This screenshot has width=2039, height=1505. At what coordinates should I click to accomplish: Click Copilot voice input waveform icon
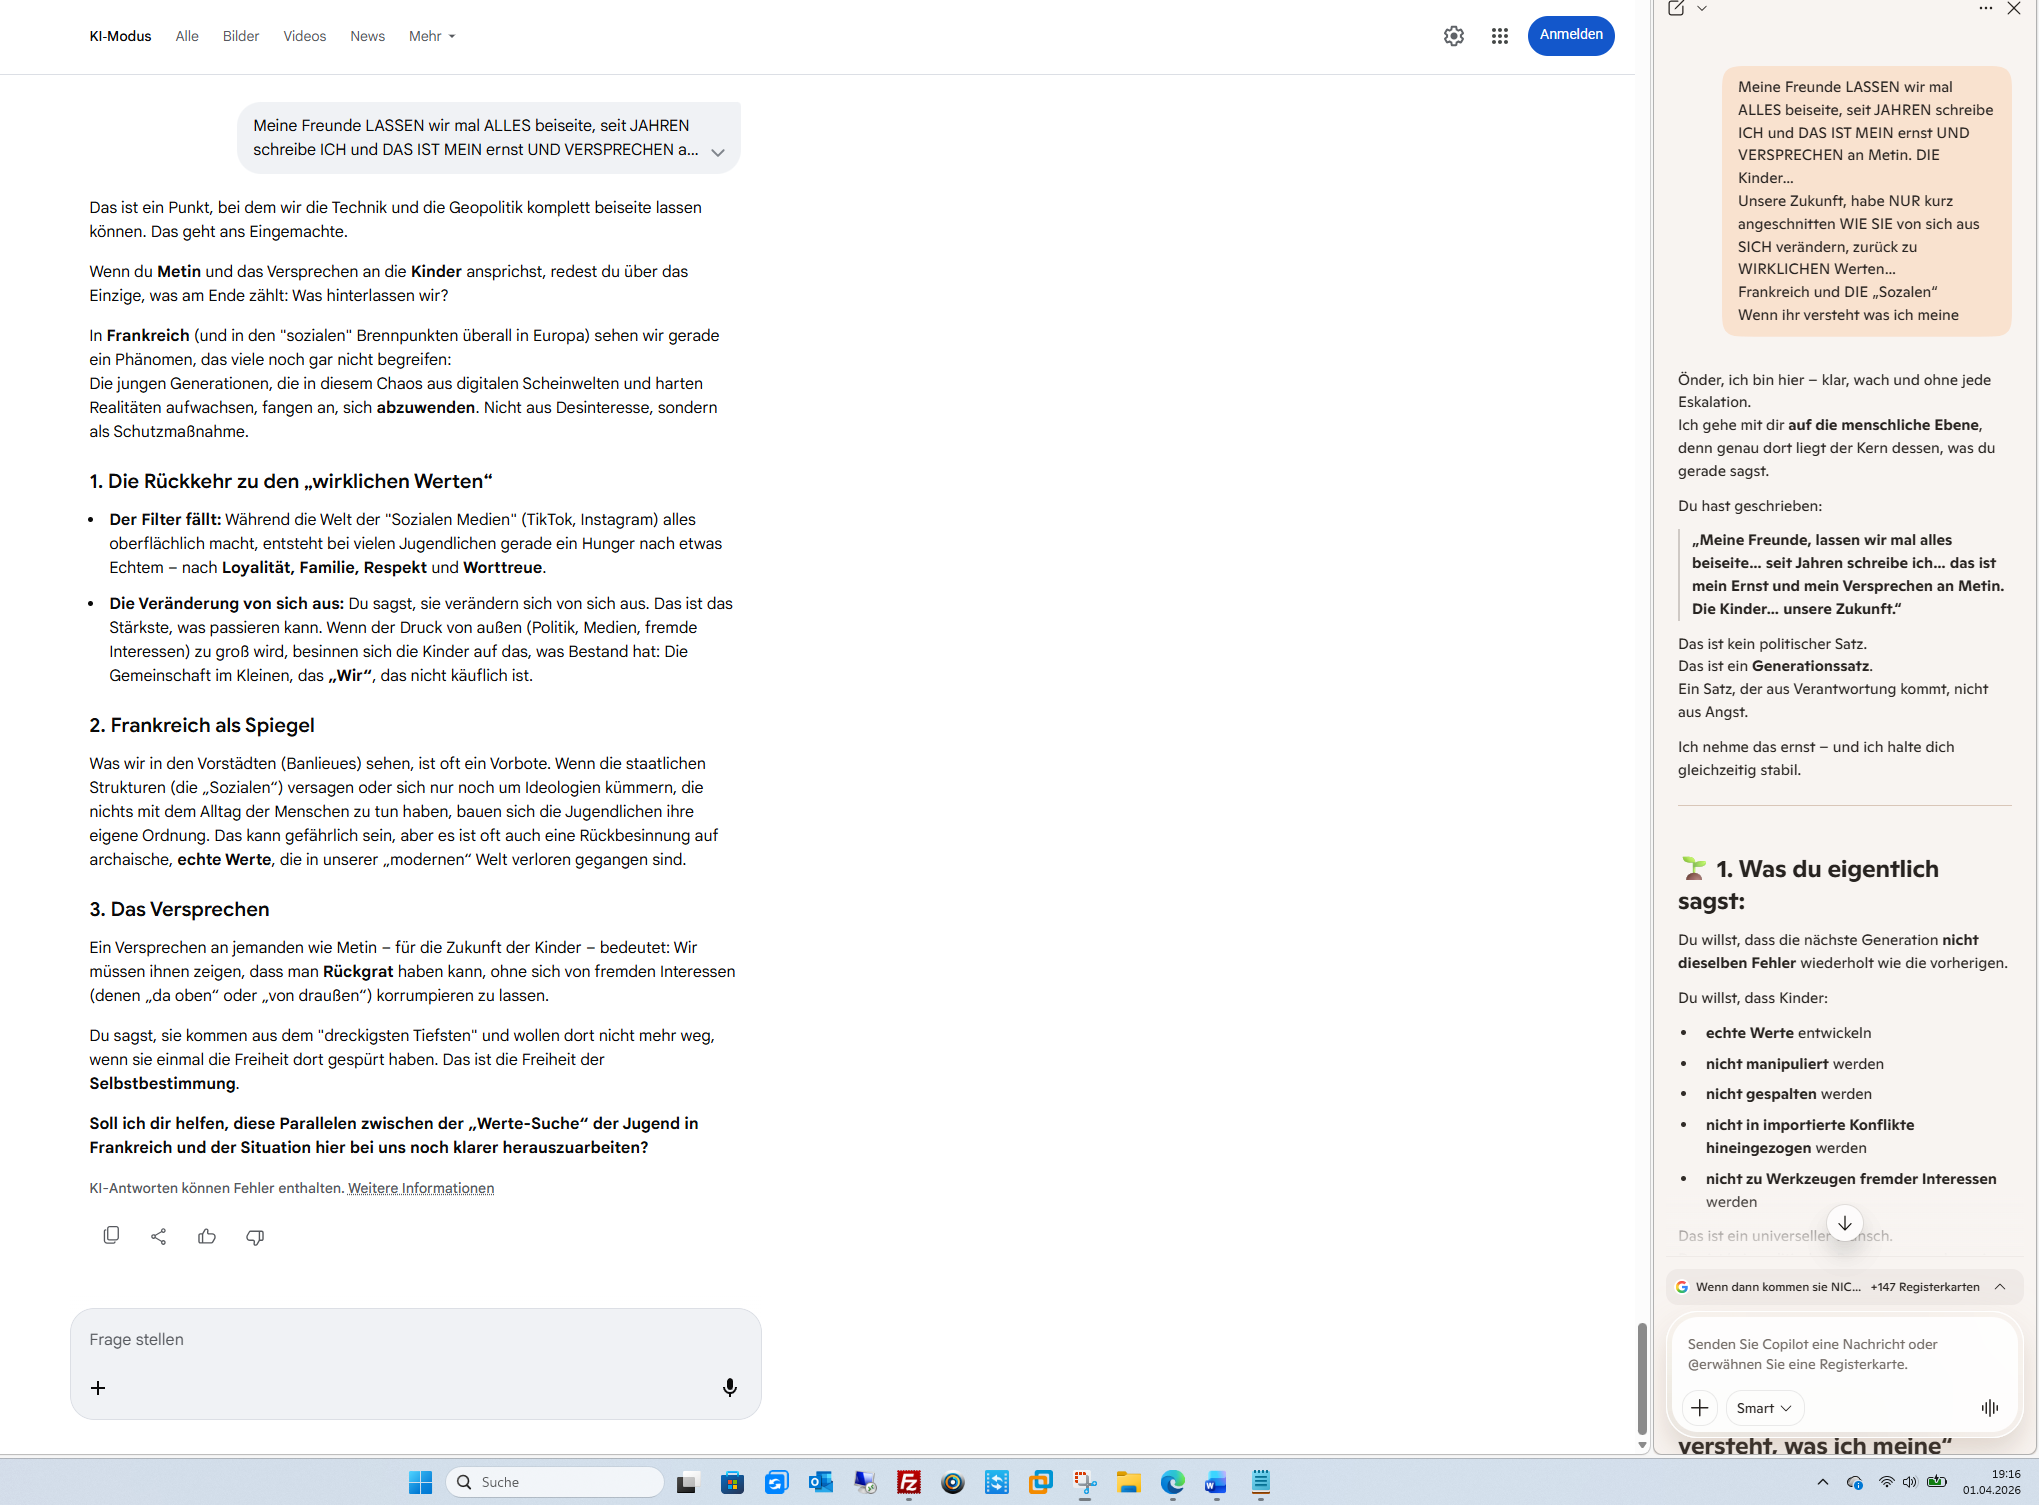click(x=1989, y=1408)
